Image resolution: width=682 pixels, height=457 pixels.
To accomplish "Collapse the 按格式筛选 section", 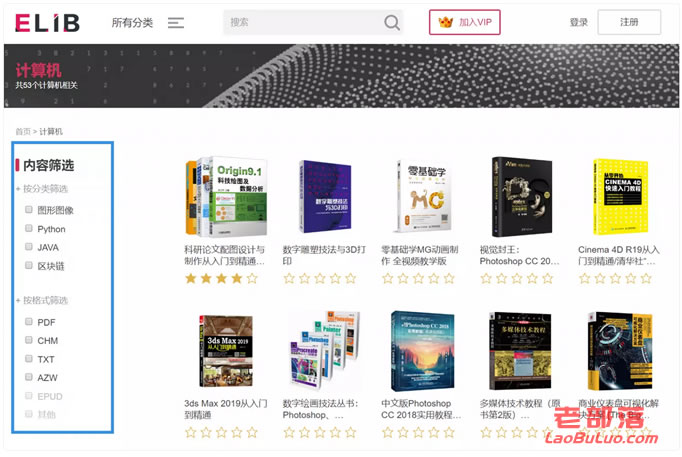I will pos(42,300).
